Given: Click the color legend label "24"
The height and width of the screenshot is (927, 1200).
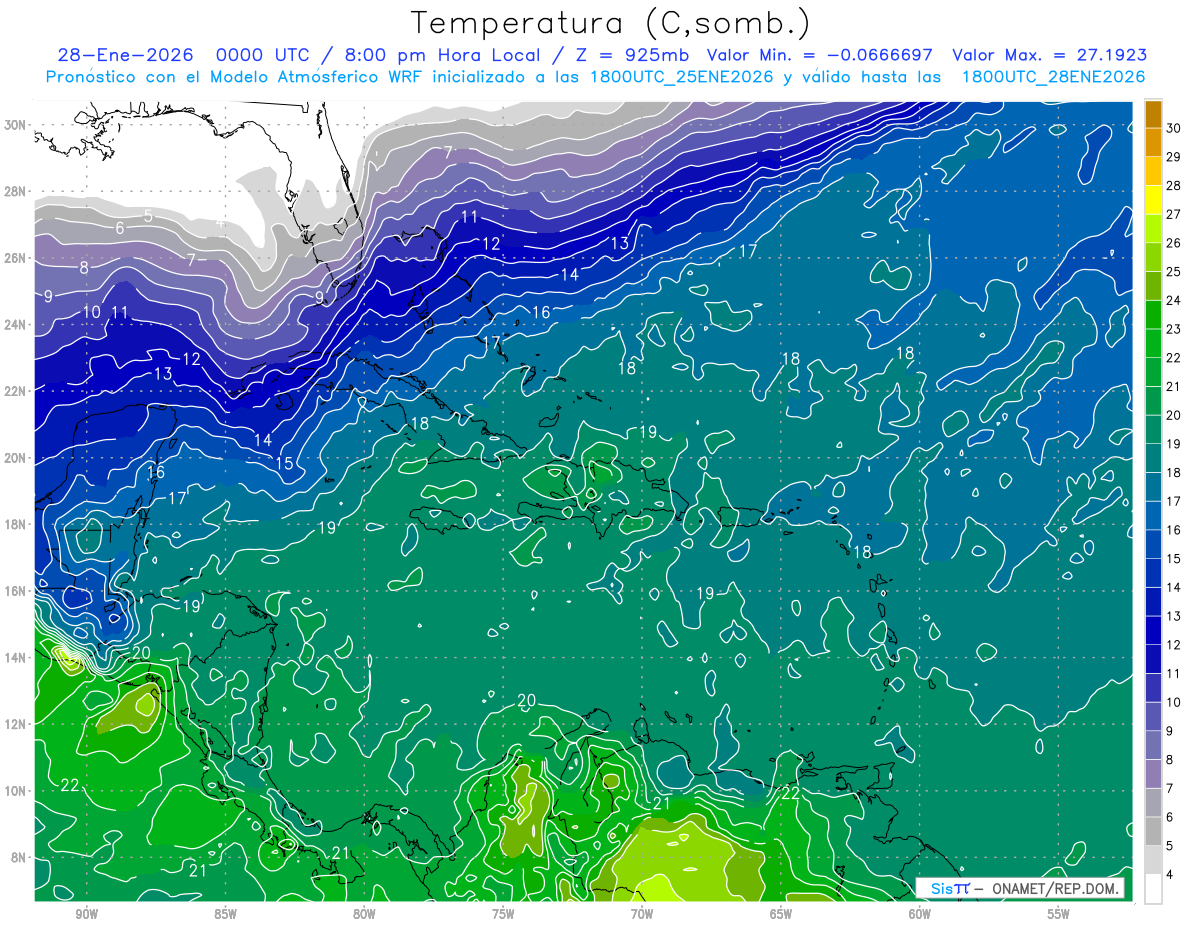Looking at the screenshot, I should pos(1174,300).
